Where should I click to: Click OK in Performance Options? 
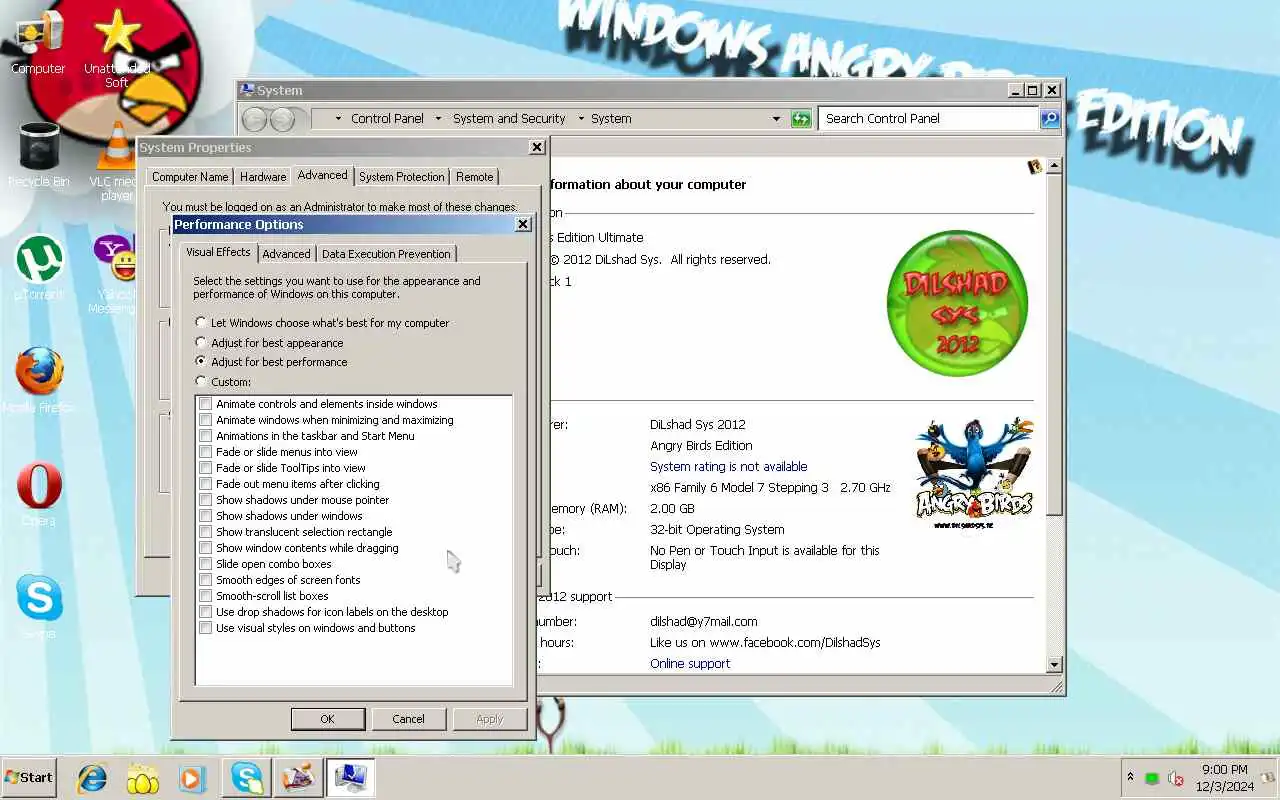(327, 719)
